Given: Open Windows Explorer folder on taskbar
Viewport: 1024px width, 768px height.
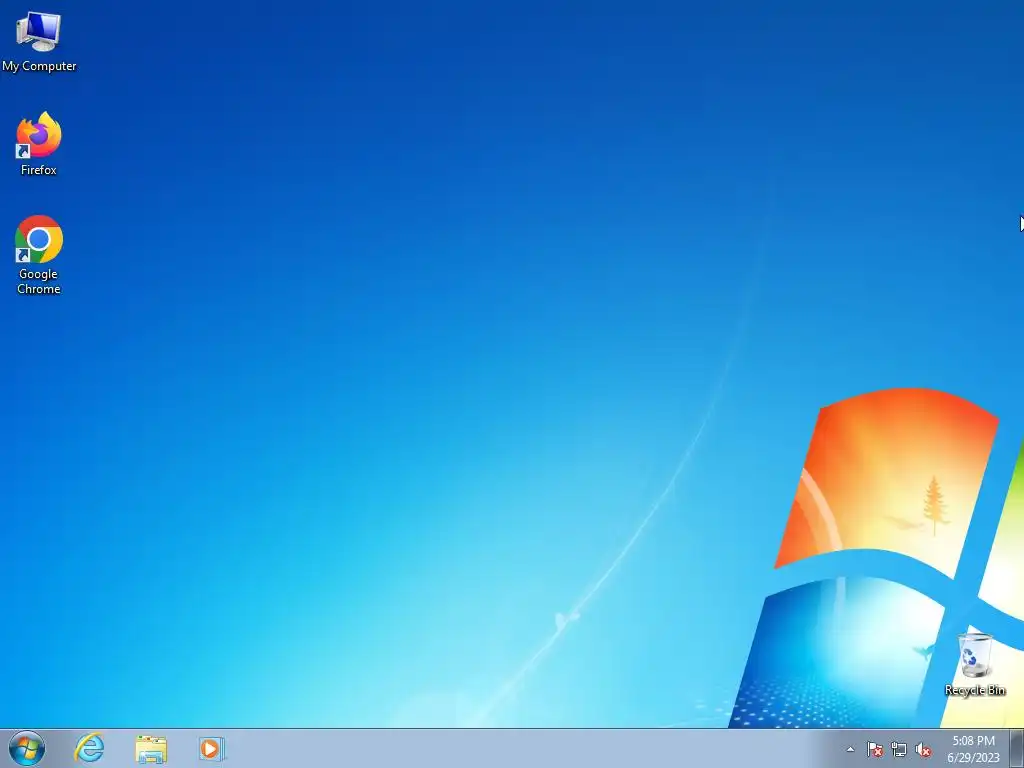Looking at the screenshot, I should [x=151, y=749].
